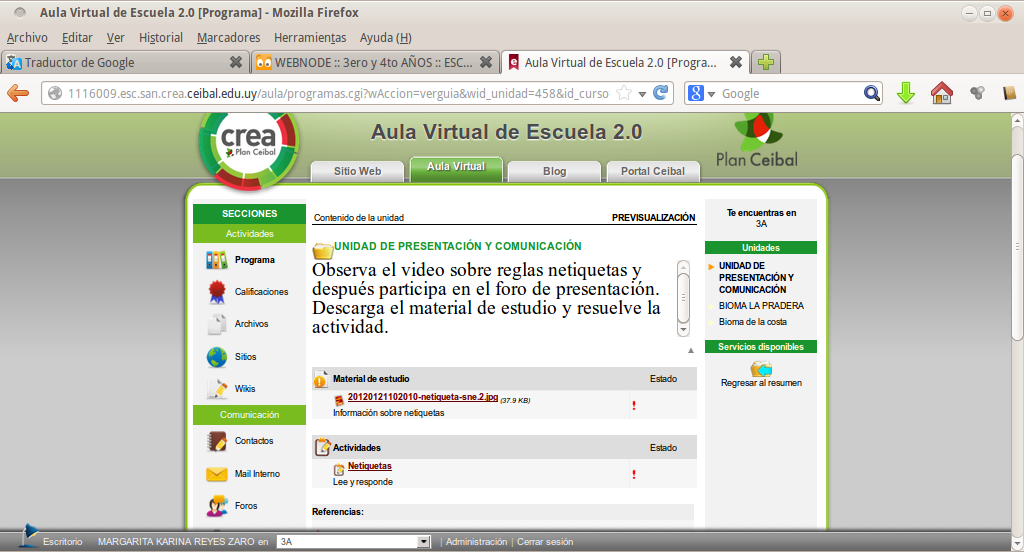
Task: Switch to the Blog tab
Action: [x=554, y=171]
